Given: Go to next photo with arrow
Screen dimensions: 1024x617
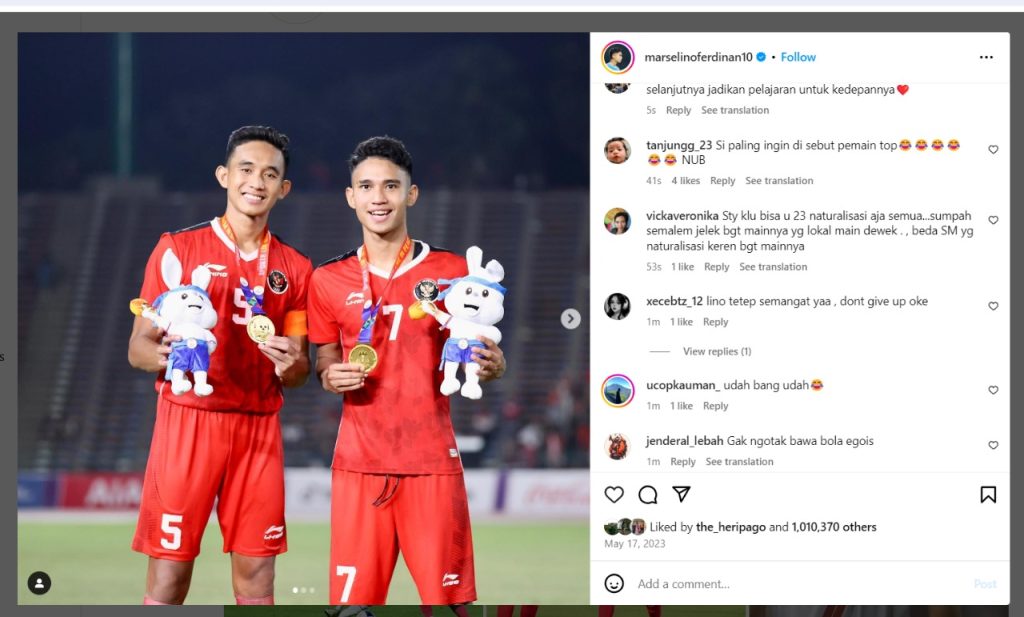Looking at the screenshot, I should click(570, 319).
